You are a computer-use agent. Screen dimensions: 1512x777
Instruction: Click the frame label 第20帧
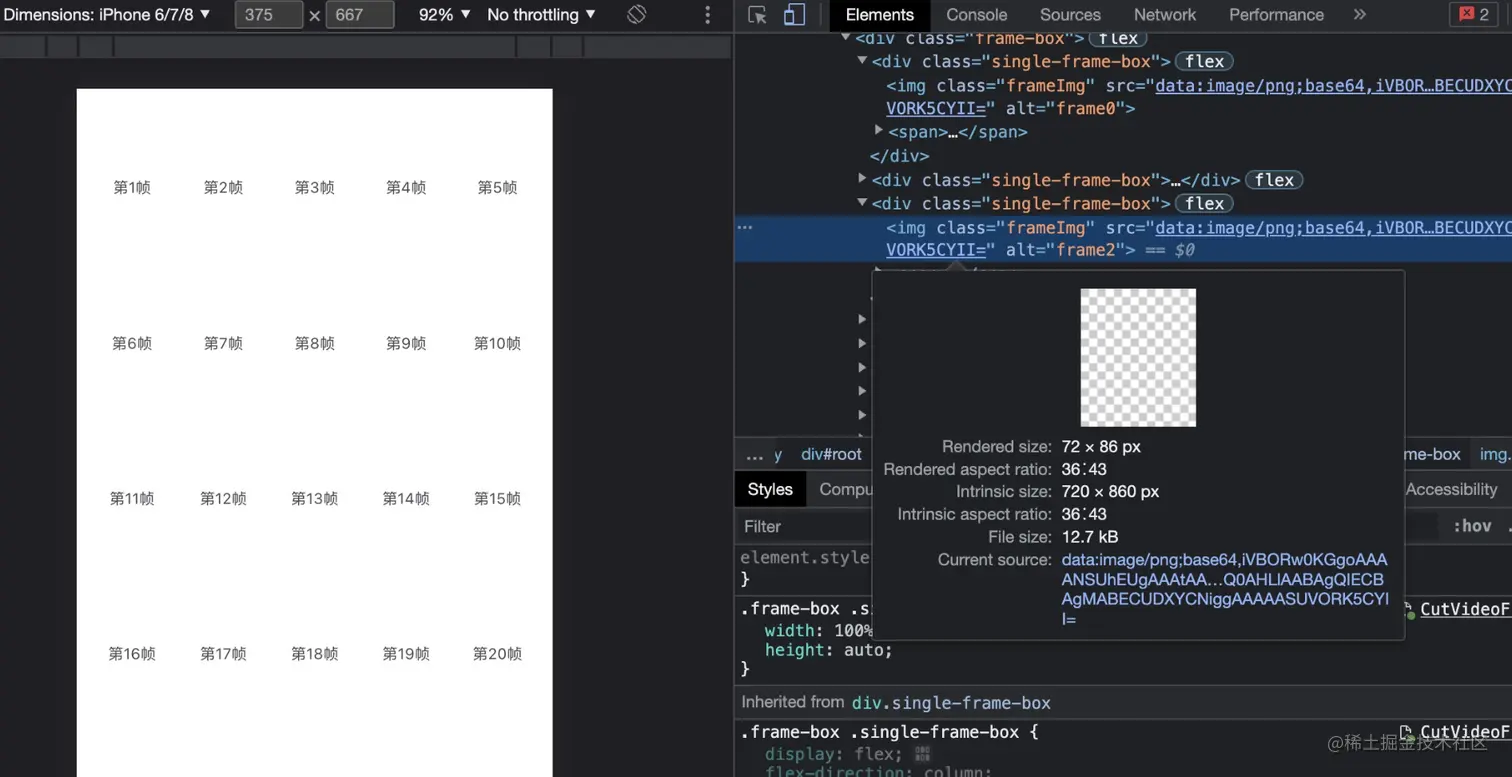497,654
